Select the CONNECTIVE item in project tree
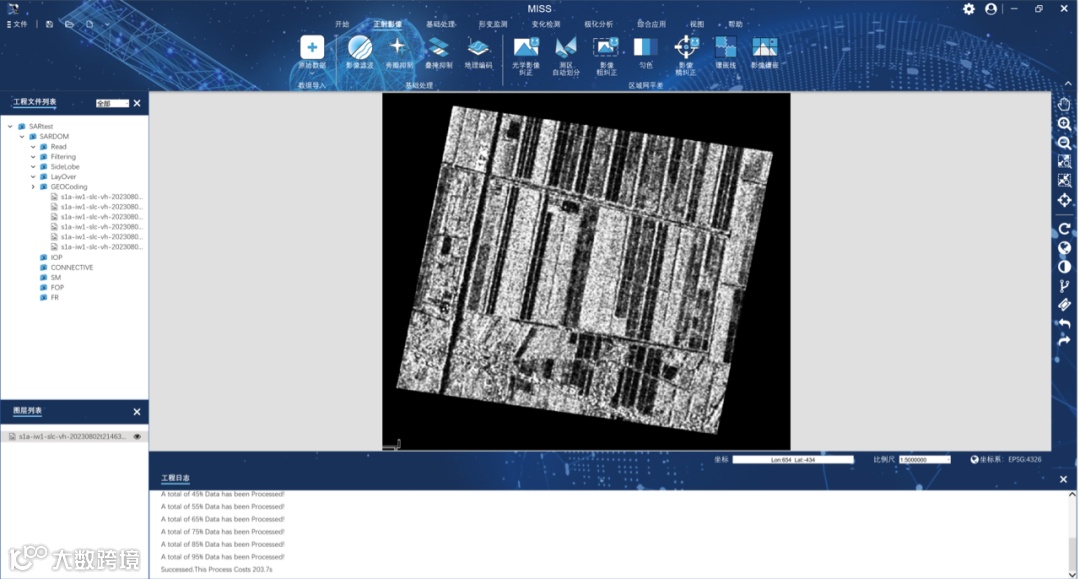This screenshot has width=1080, height=579. pos(71,268)
